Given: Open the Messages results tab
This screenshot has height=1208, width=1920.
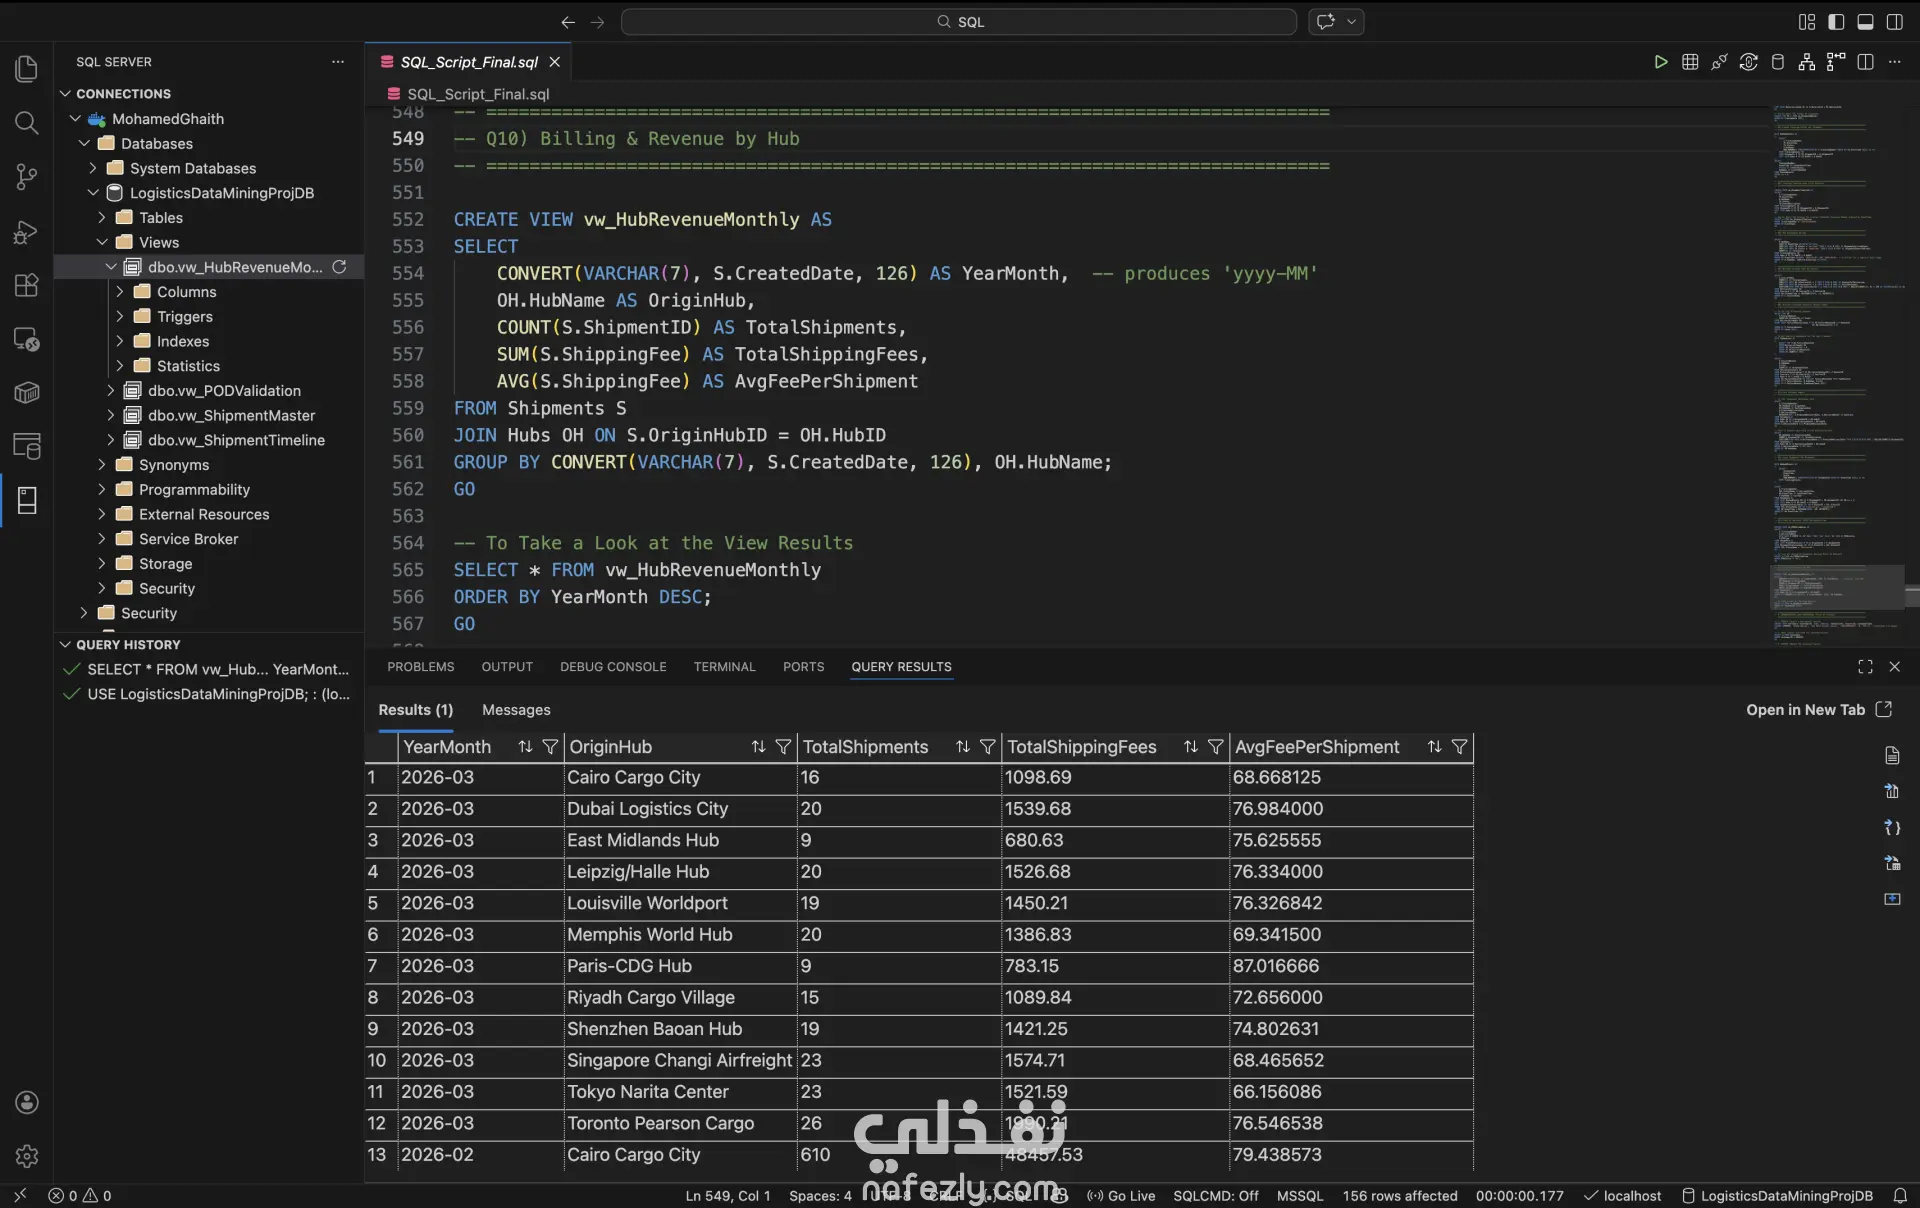Looking at the screenshot, I should [x=516, y=709].
